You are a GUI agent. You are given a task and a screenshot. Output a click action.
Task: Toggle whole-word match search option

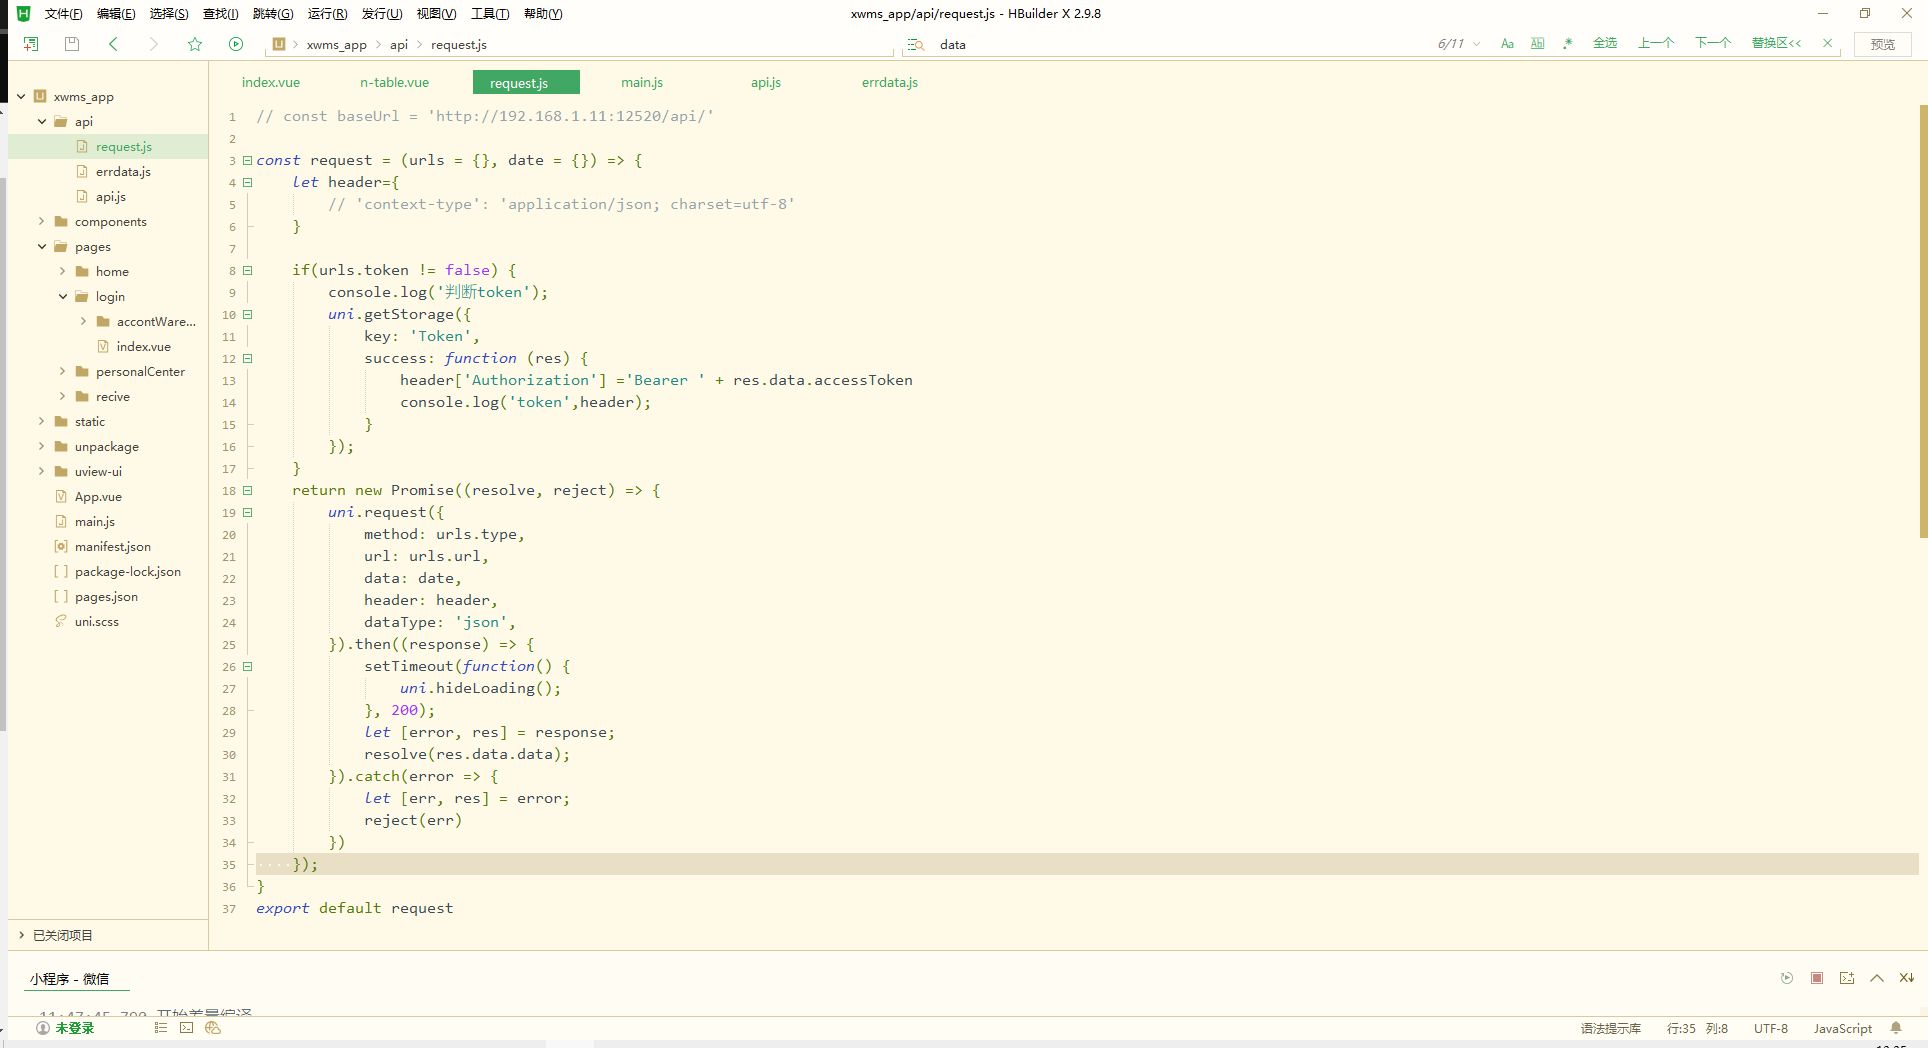[x=1538, y=44]
